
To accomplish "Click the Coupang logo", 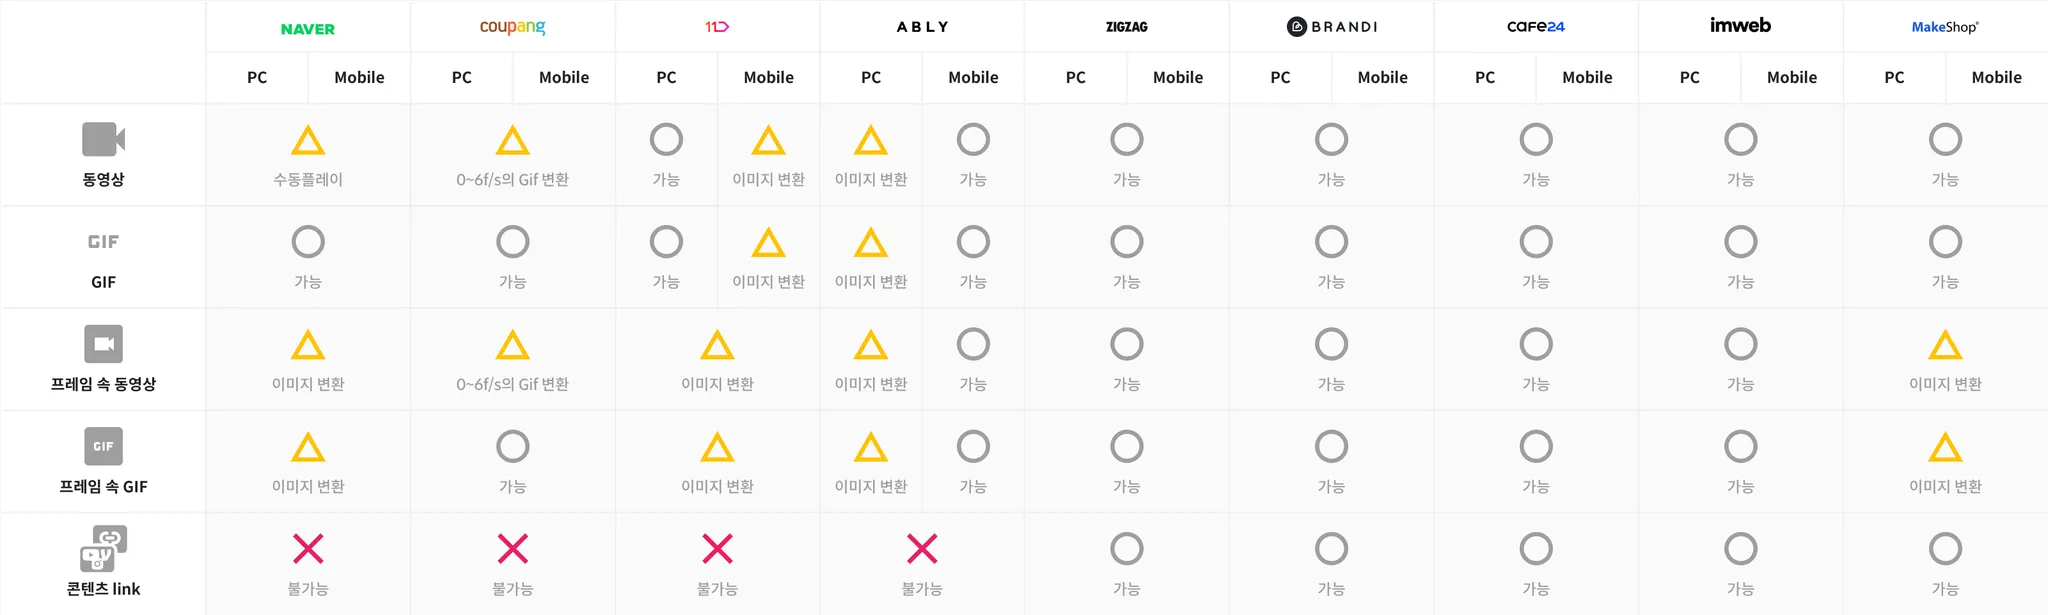I will click(x=512, y=27).
